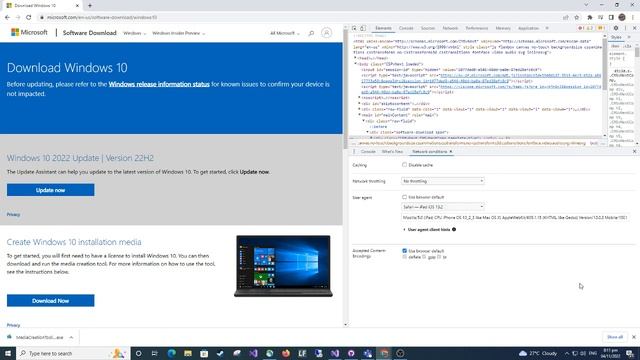The width and height of the screenshot is (640, 360).
Task: Click the User agent client hints info icon
Action: [454, 229]
